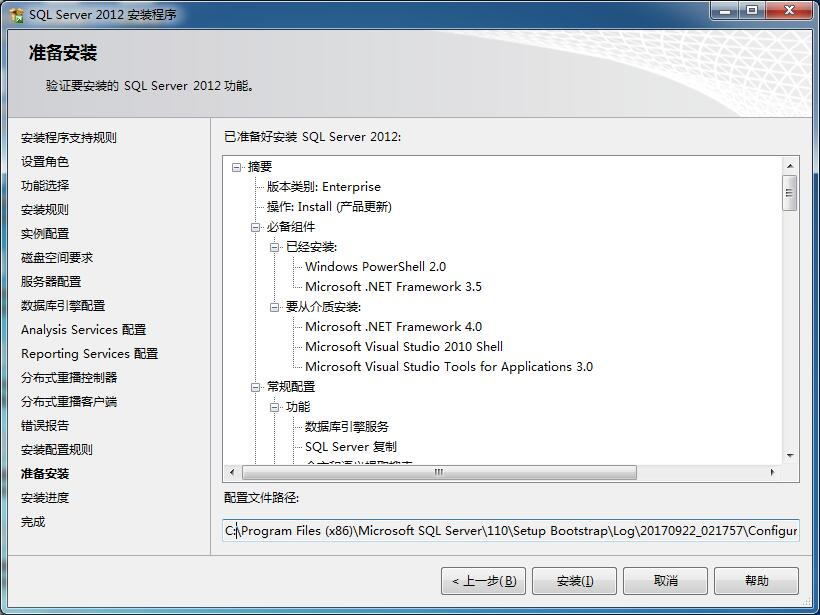Collapse the 功能 node
This screenshot has height=615, width=820.
pos(275,407)
